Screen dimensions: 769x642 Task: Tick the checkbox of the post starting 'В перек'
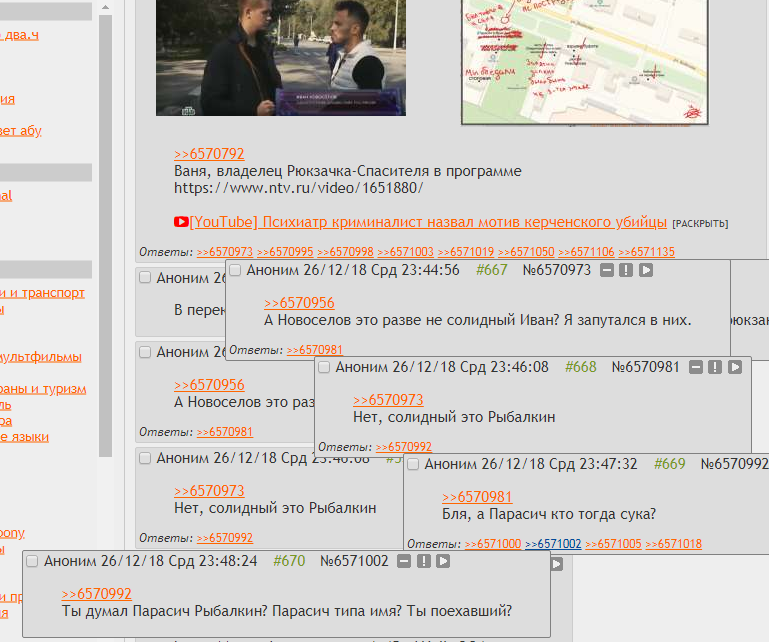tap(145, 278)
